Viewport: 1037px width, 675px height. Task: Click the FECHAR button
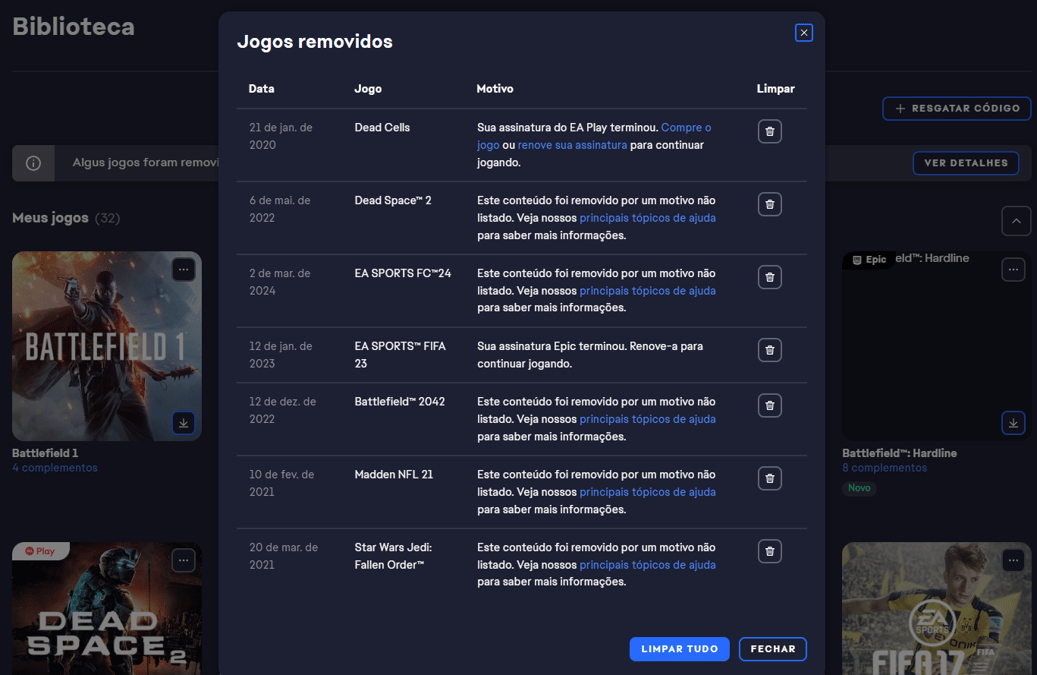click(x=772, y=649)
